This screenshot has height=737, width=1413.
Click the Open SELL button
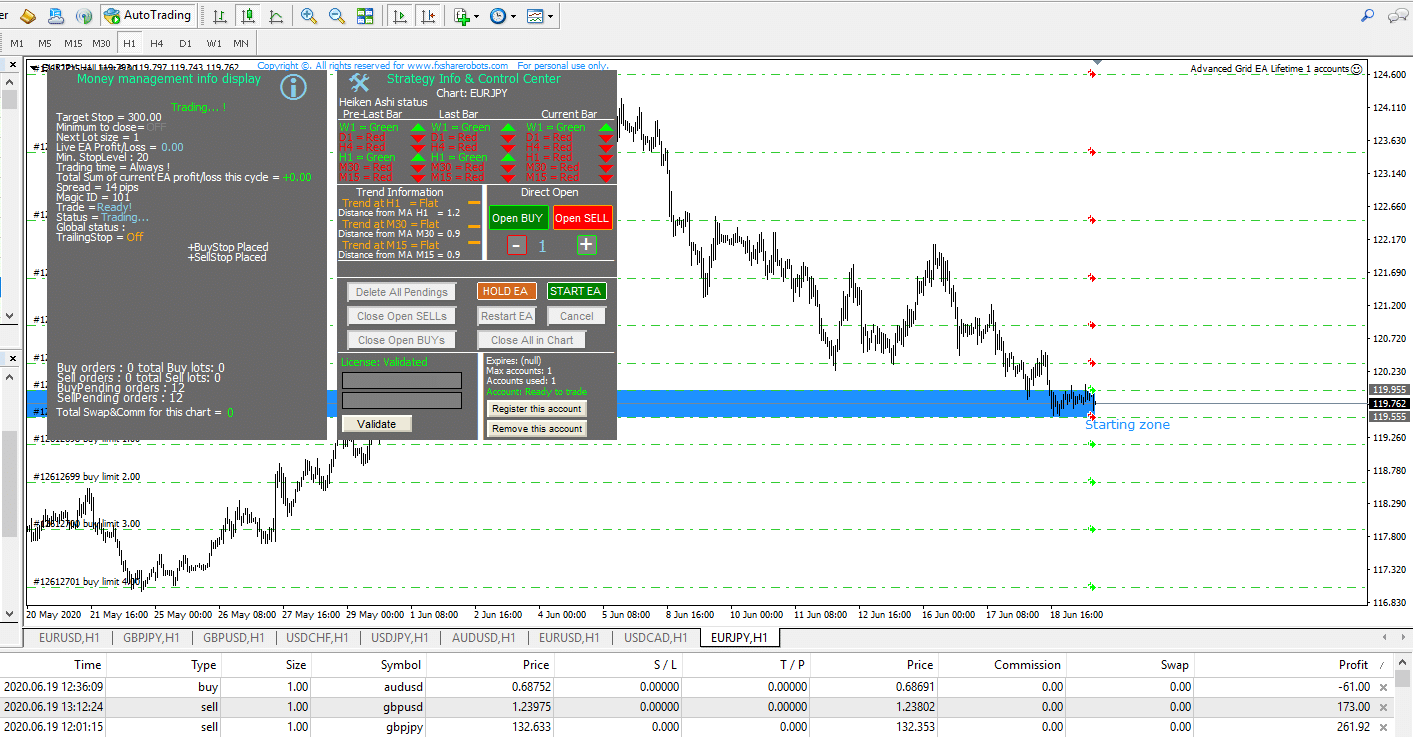click(582, 218)
